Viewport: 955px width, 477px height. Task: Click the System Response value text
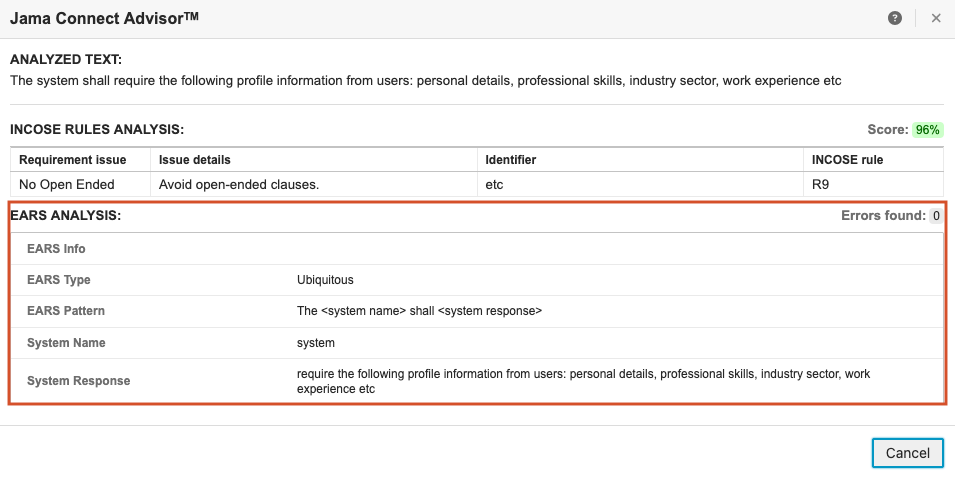pyautogui.click(x=583, y=381)
